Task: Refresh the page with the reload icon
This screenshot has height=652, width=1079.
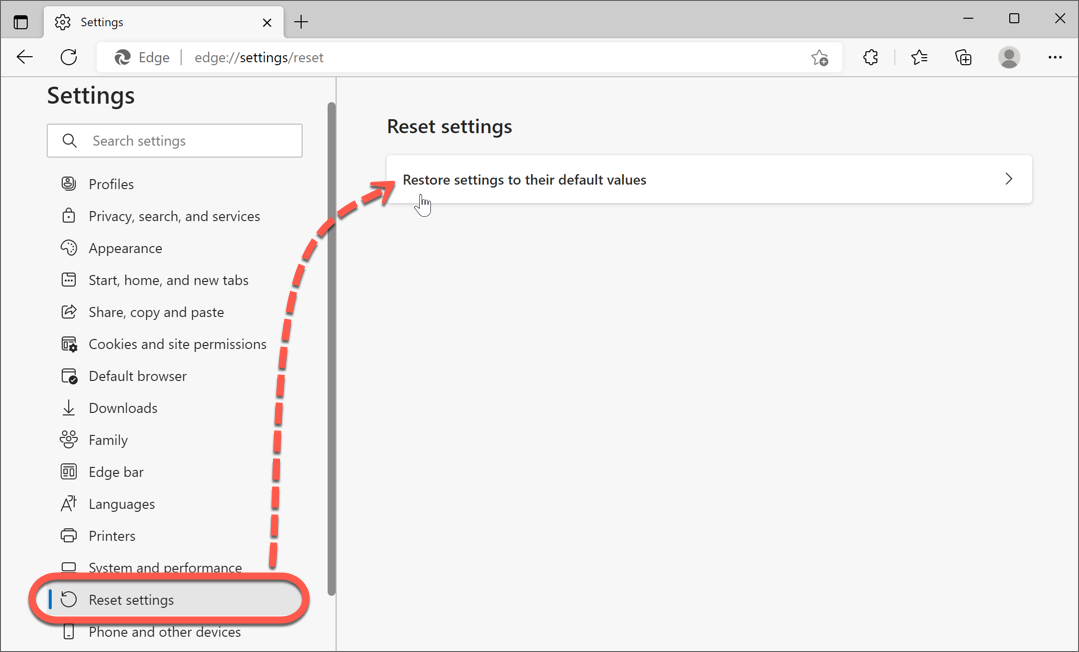Action: pos(68,57)
